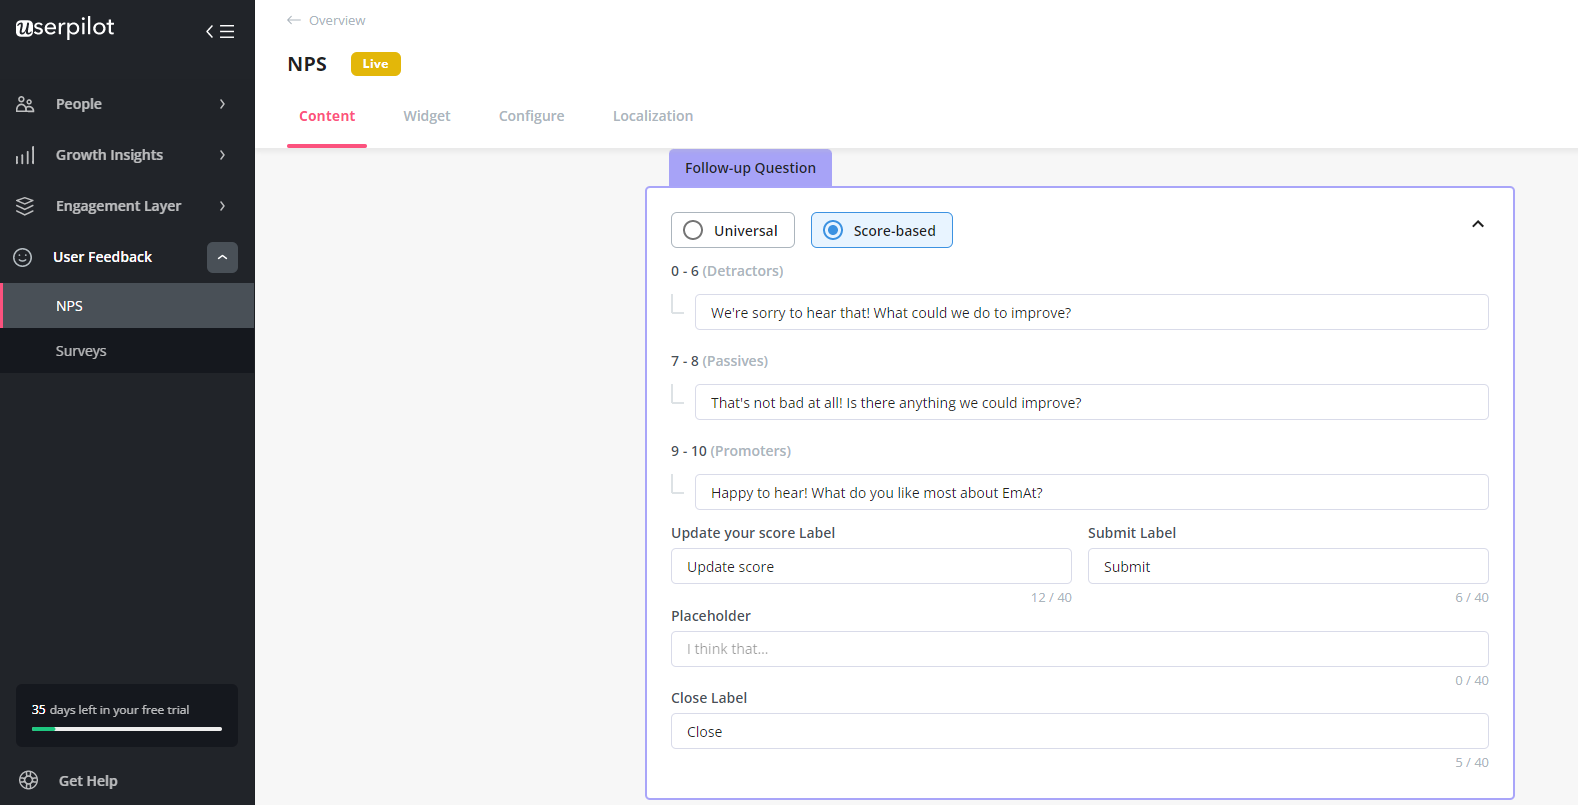Viewport: 1578px width, 805px height.
Task: Click the Engagement Layer stack icon
Action: tap(25, 206)
